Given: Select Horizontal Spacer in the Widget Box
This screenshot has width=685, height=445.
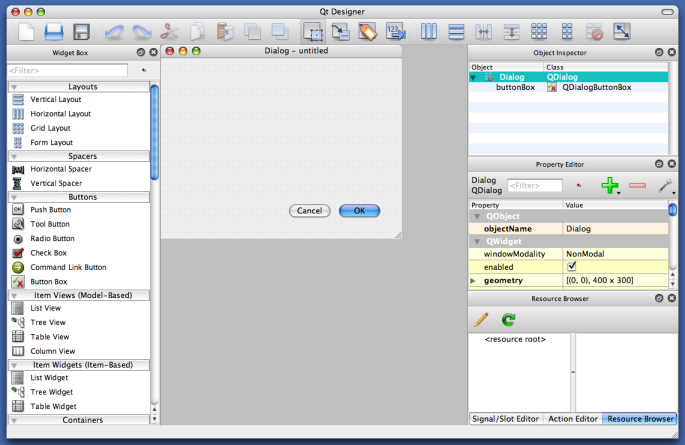Looking at the screenshot, I should click(61, 169).
